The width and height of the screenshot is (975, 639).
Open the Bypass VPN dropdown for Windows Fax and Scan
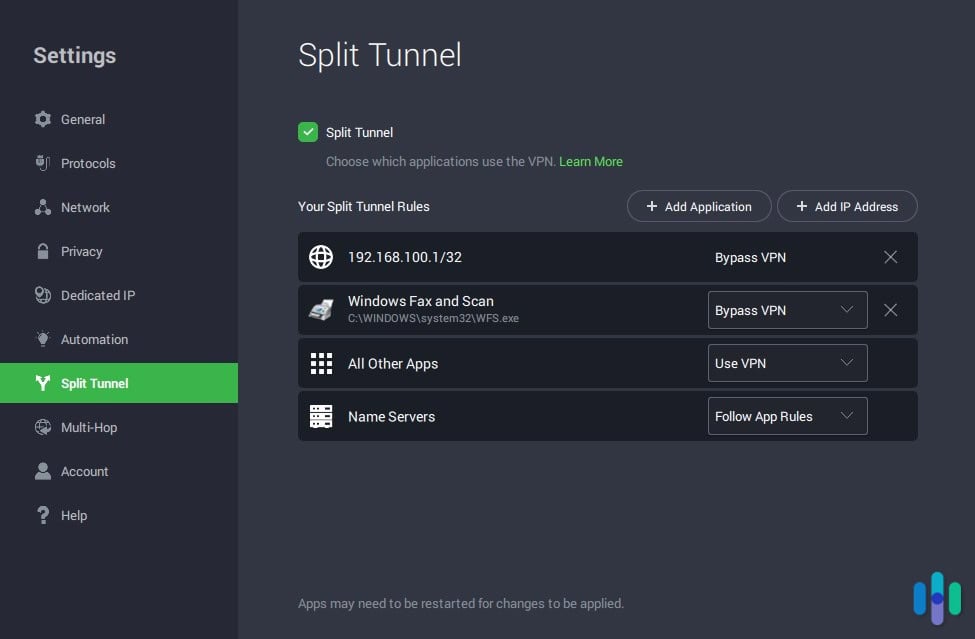coord(787,310)
